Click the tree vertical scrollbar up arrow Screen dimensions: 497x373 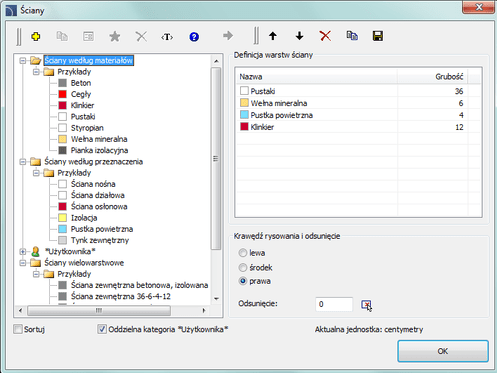tap(216, 61)
